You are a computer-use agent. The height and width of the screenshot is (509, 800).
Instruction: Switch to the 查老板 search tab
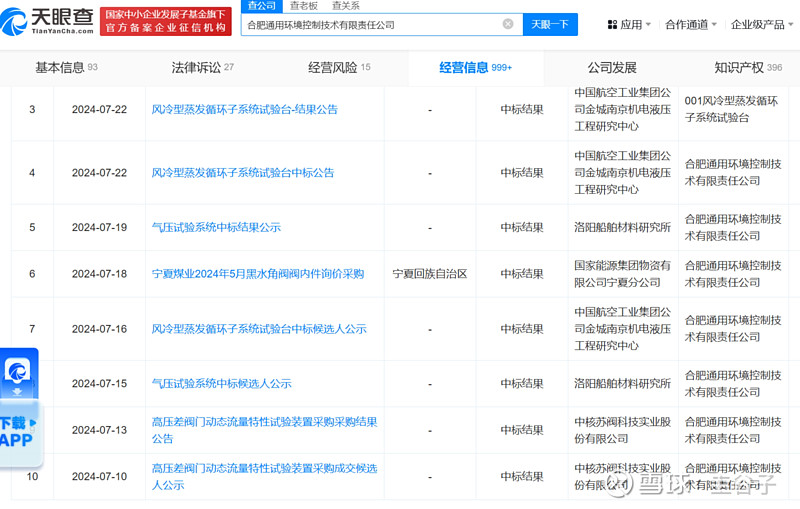[304, 6]
